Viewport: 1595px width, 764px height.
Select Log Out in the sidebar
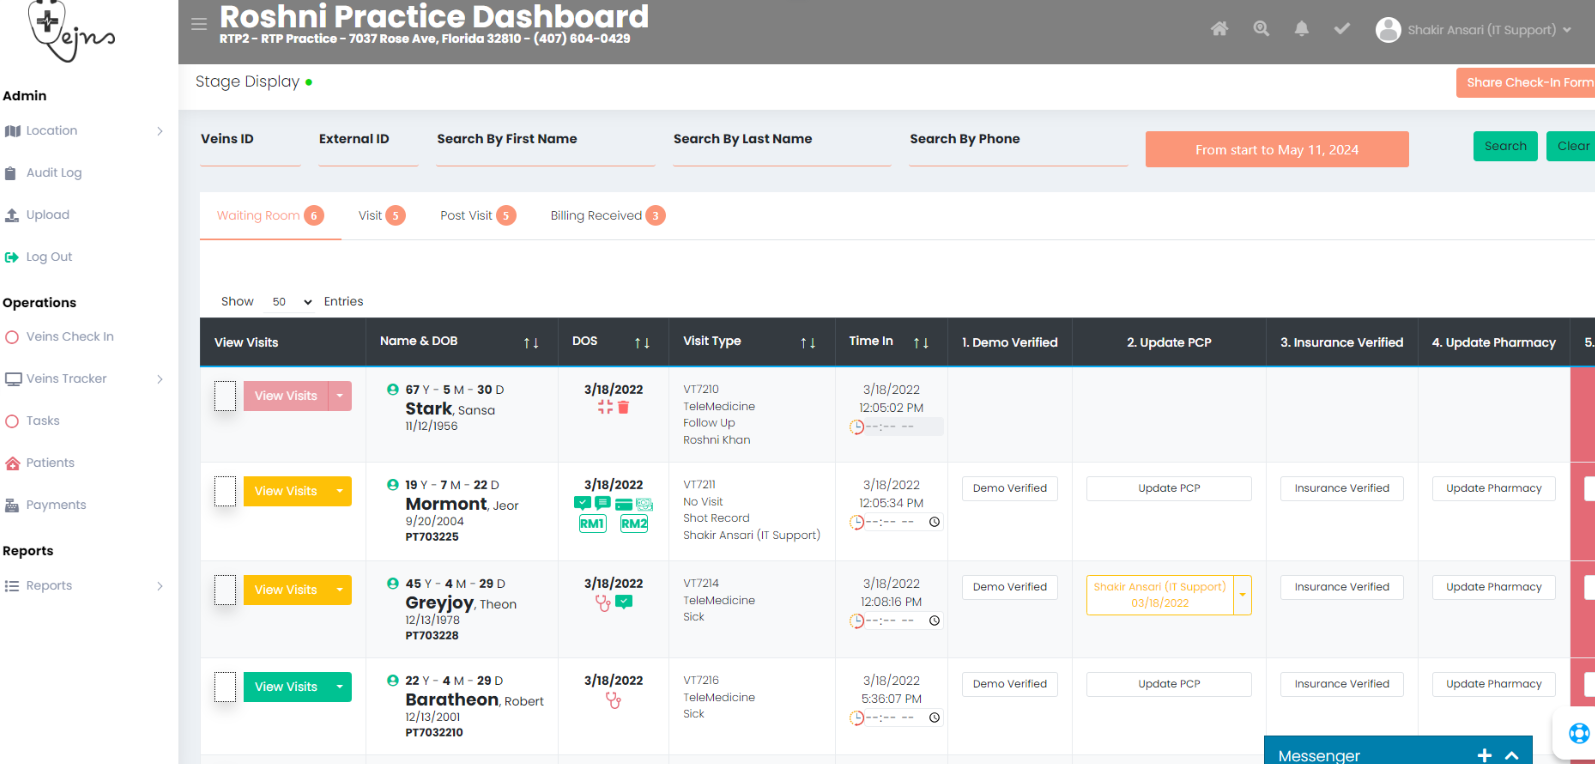coord(49,257)
